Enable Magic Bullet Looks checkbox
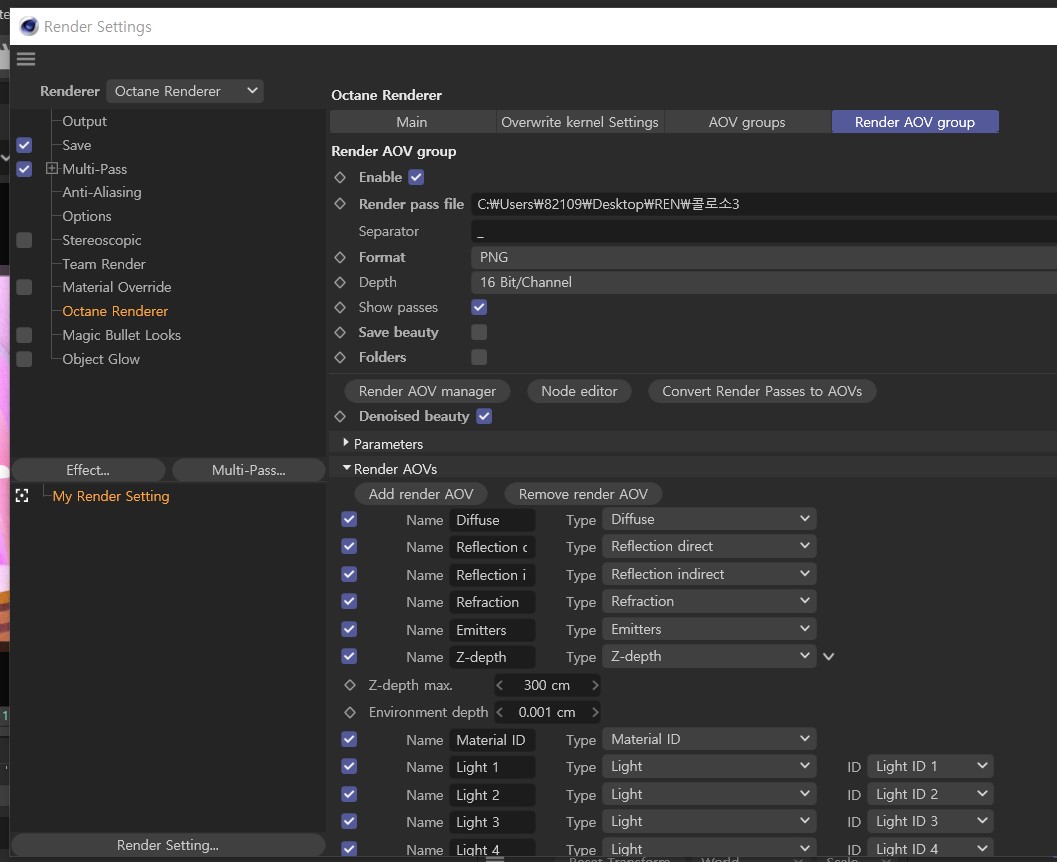The height and width of the screenshot is (862, 1057). [x=24, y=335]
